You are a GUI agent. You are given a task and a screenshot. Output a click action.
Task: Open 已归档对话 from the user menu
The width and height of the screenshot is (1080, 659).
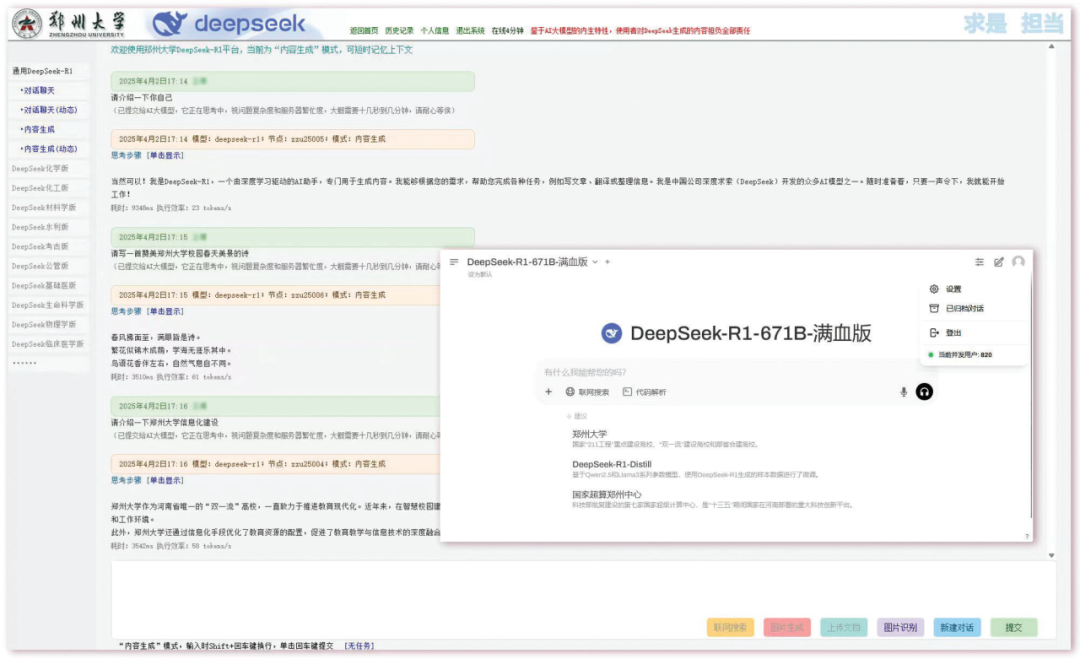tap(963, 309)
